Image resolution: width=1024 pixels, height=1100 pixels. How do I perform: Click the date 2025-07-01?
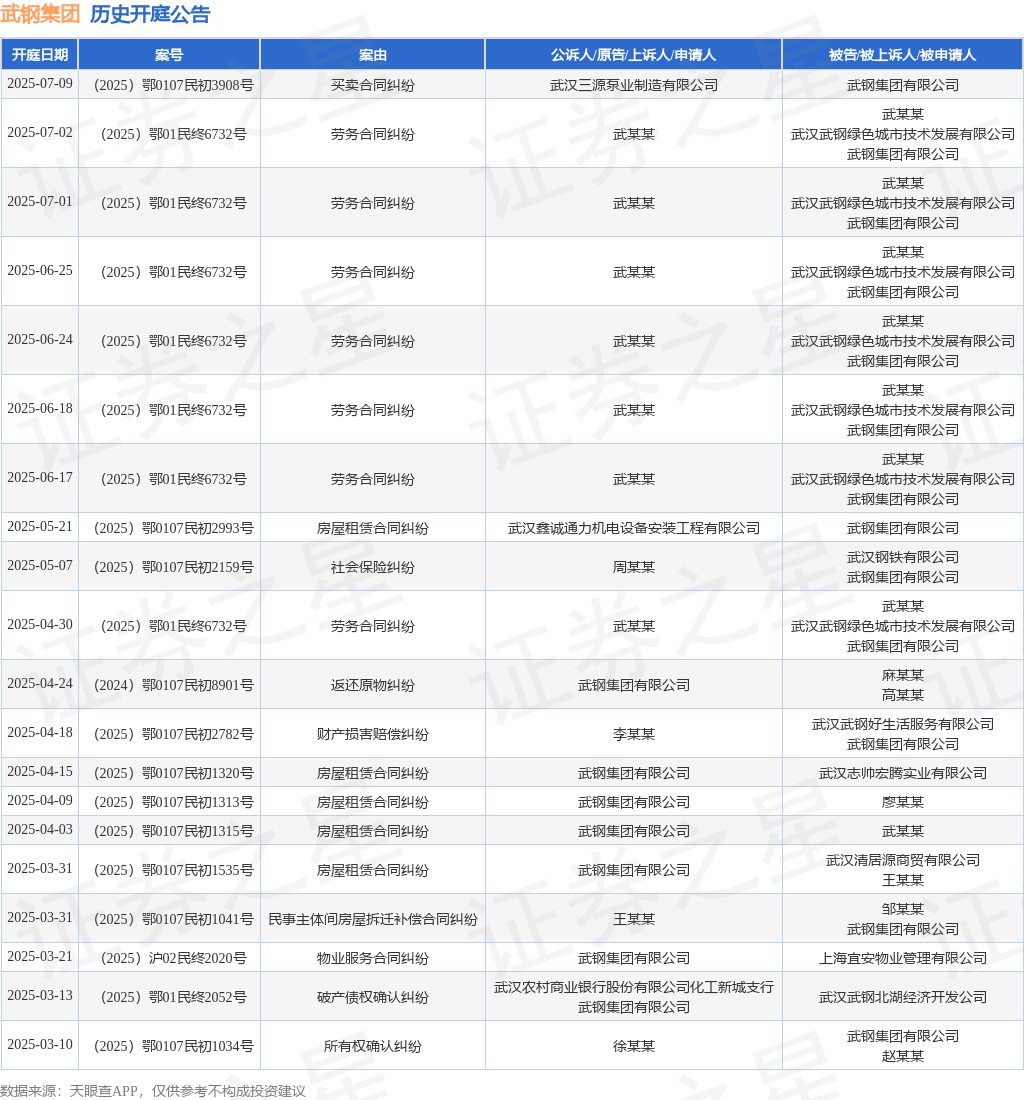40,201
